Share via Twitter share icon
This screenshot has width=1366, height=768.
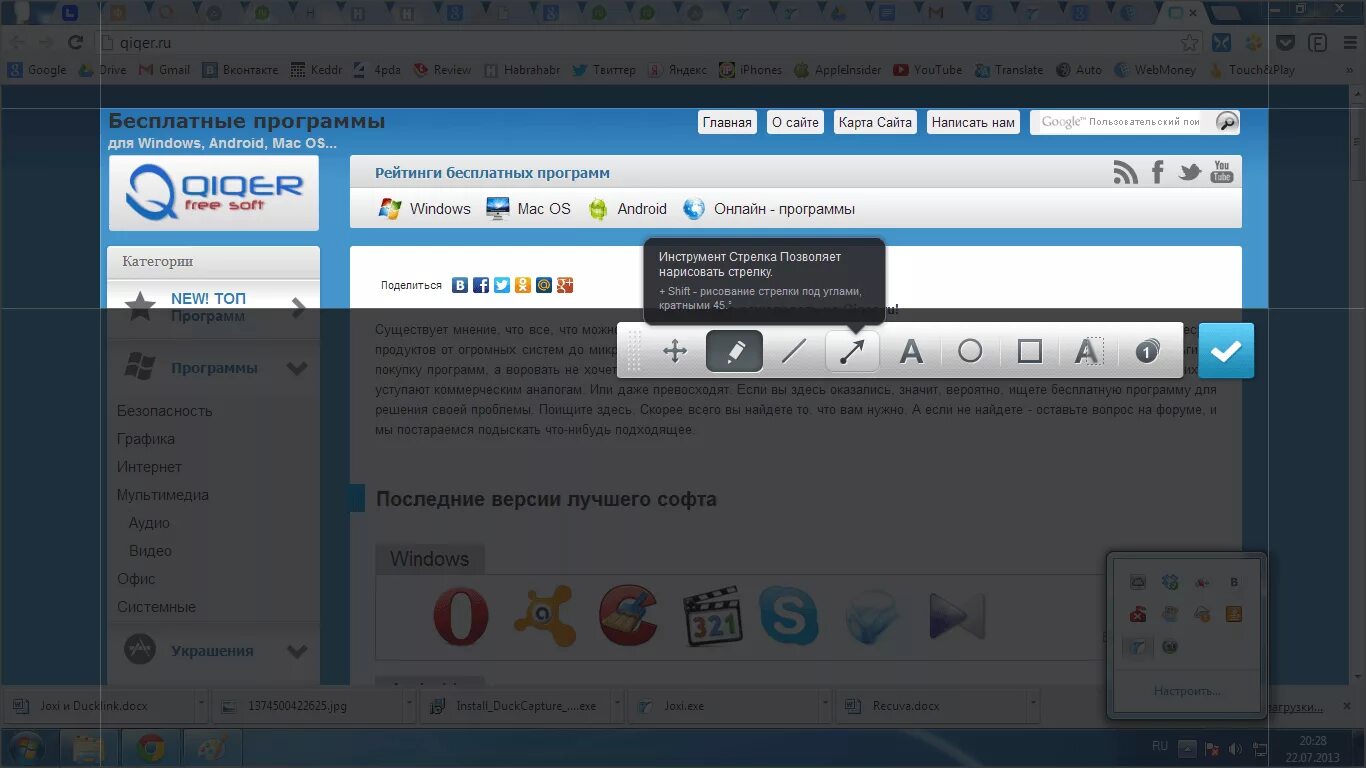point(502,285)
